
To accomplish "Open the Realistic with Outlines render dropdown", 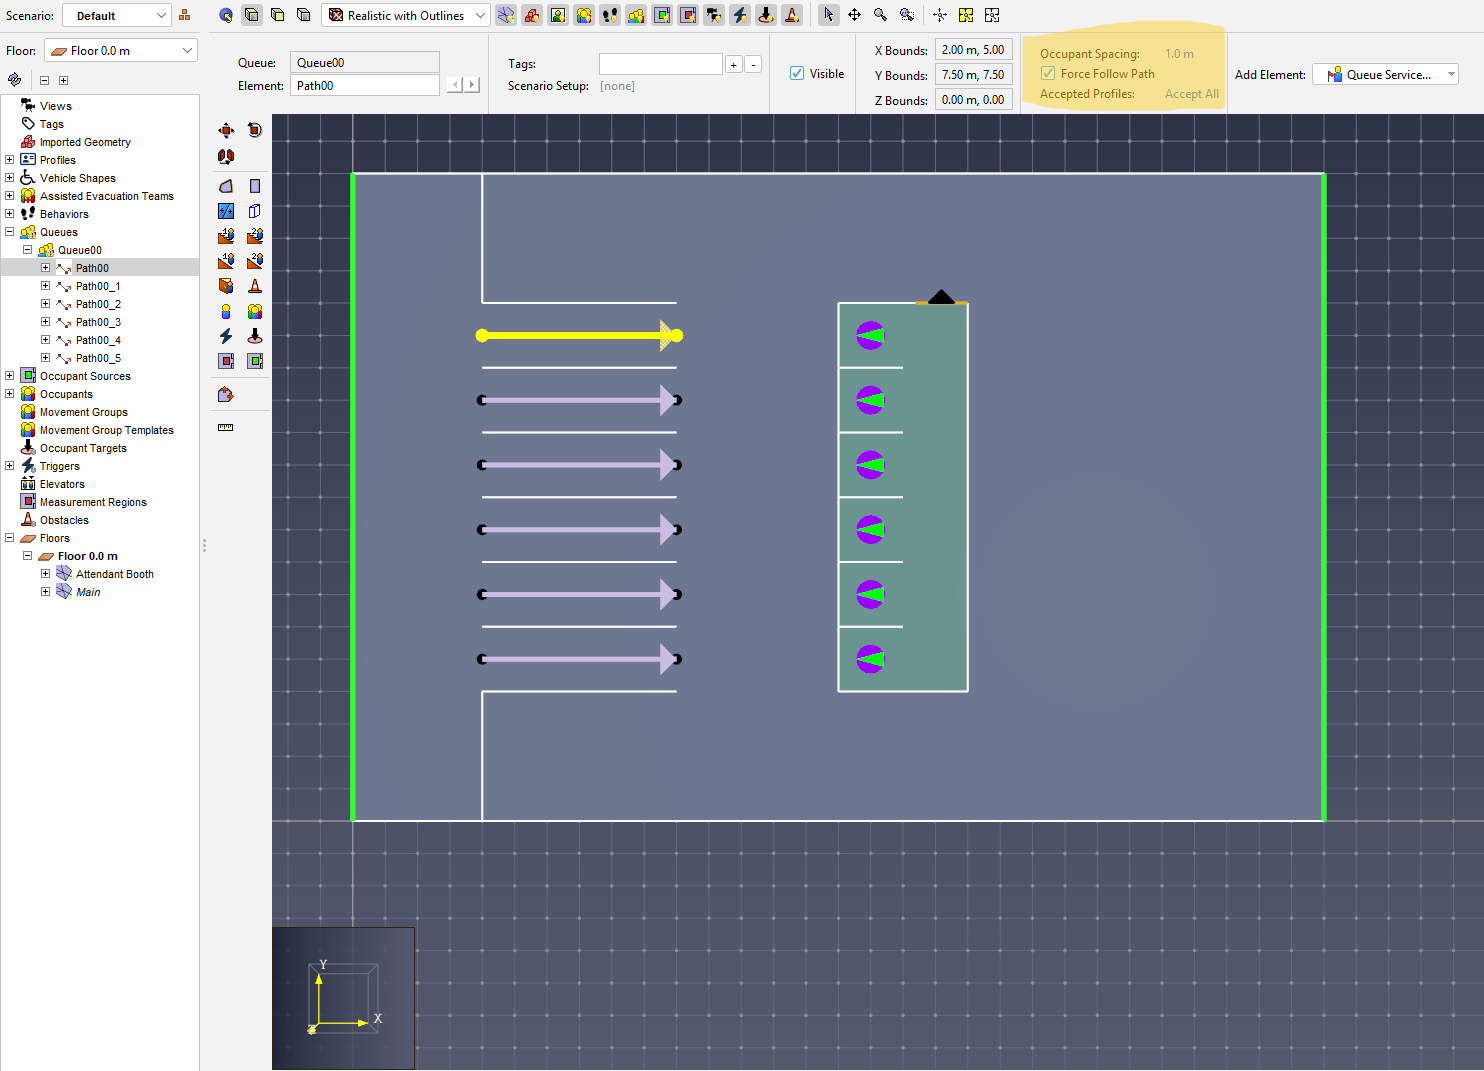I will tap(406, 15).
